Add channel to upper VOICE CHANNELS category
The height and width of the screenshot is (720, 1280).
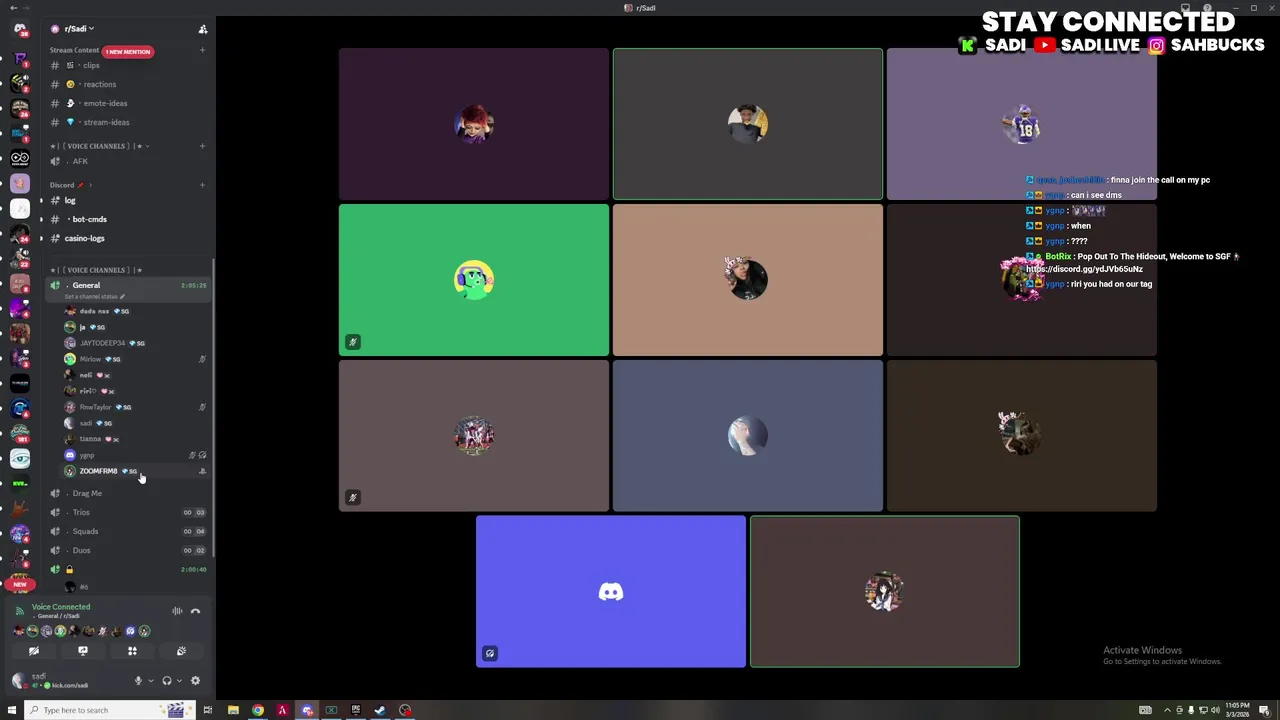pyautogui.click(x=202, y=146)
